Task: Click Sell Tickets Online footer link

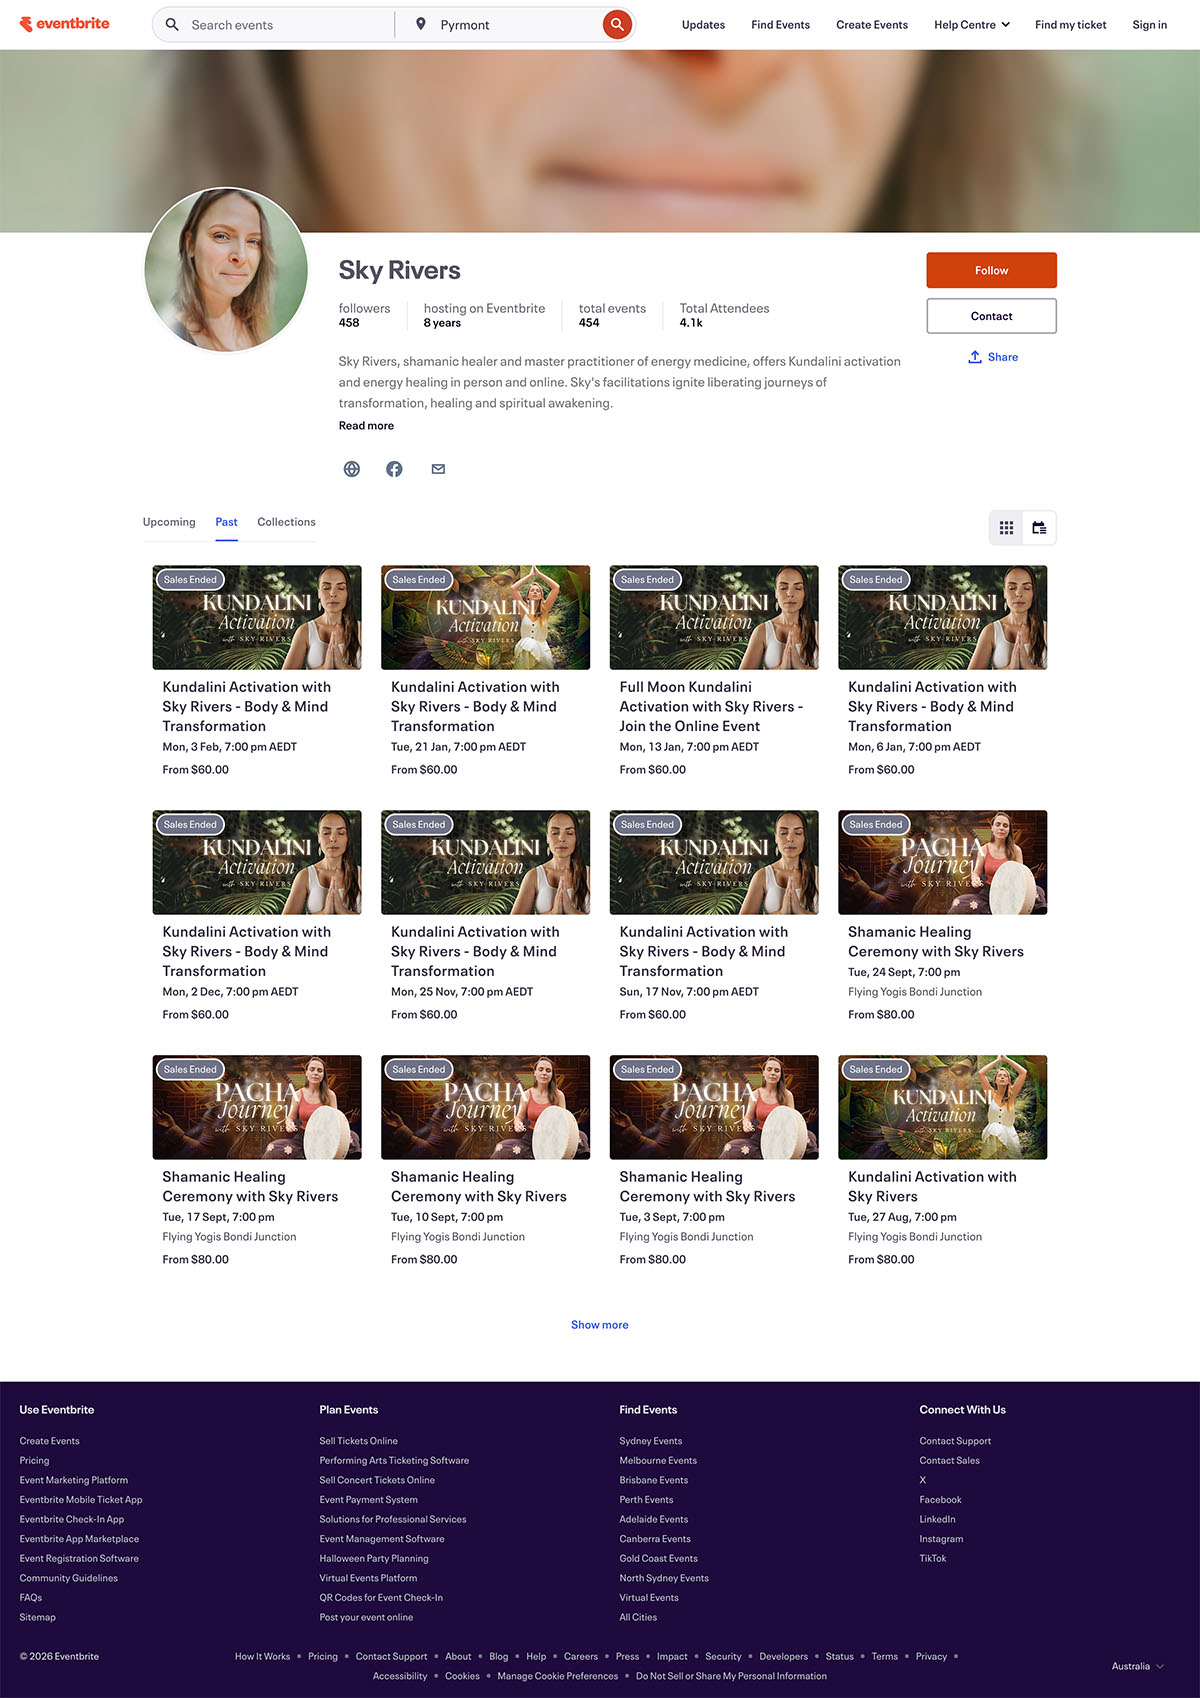Action: (358, 1441)
